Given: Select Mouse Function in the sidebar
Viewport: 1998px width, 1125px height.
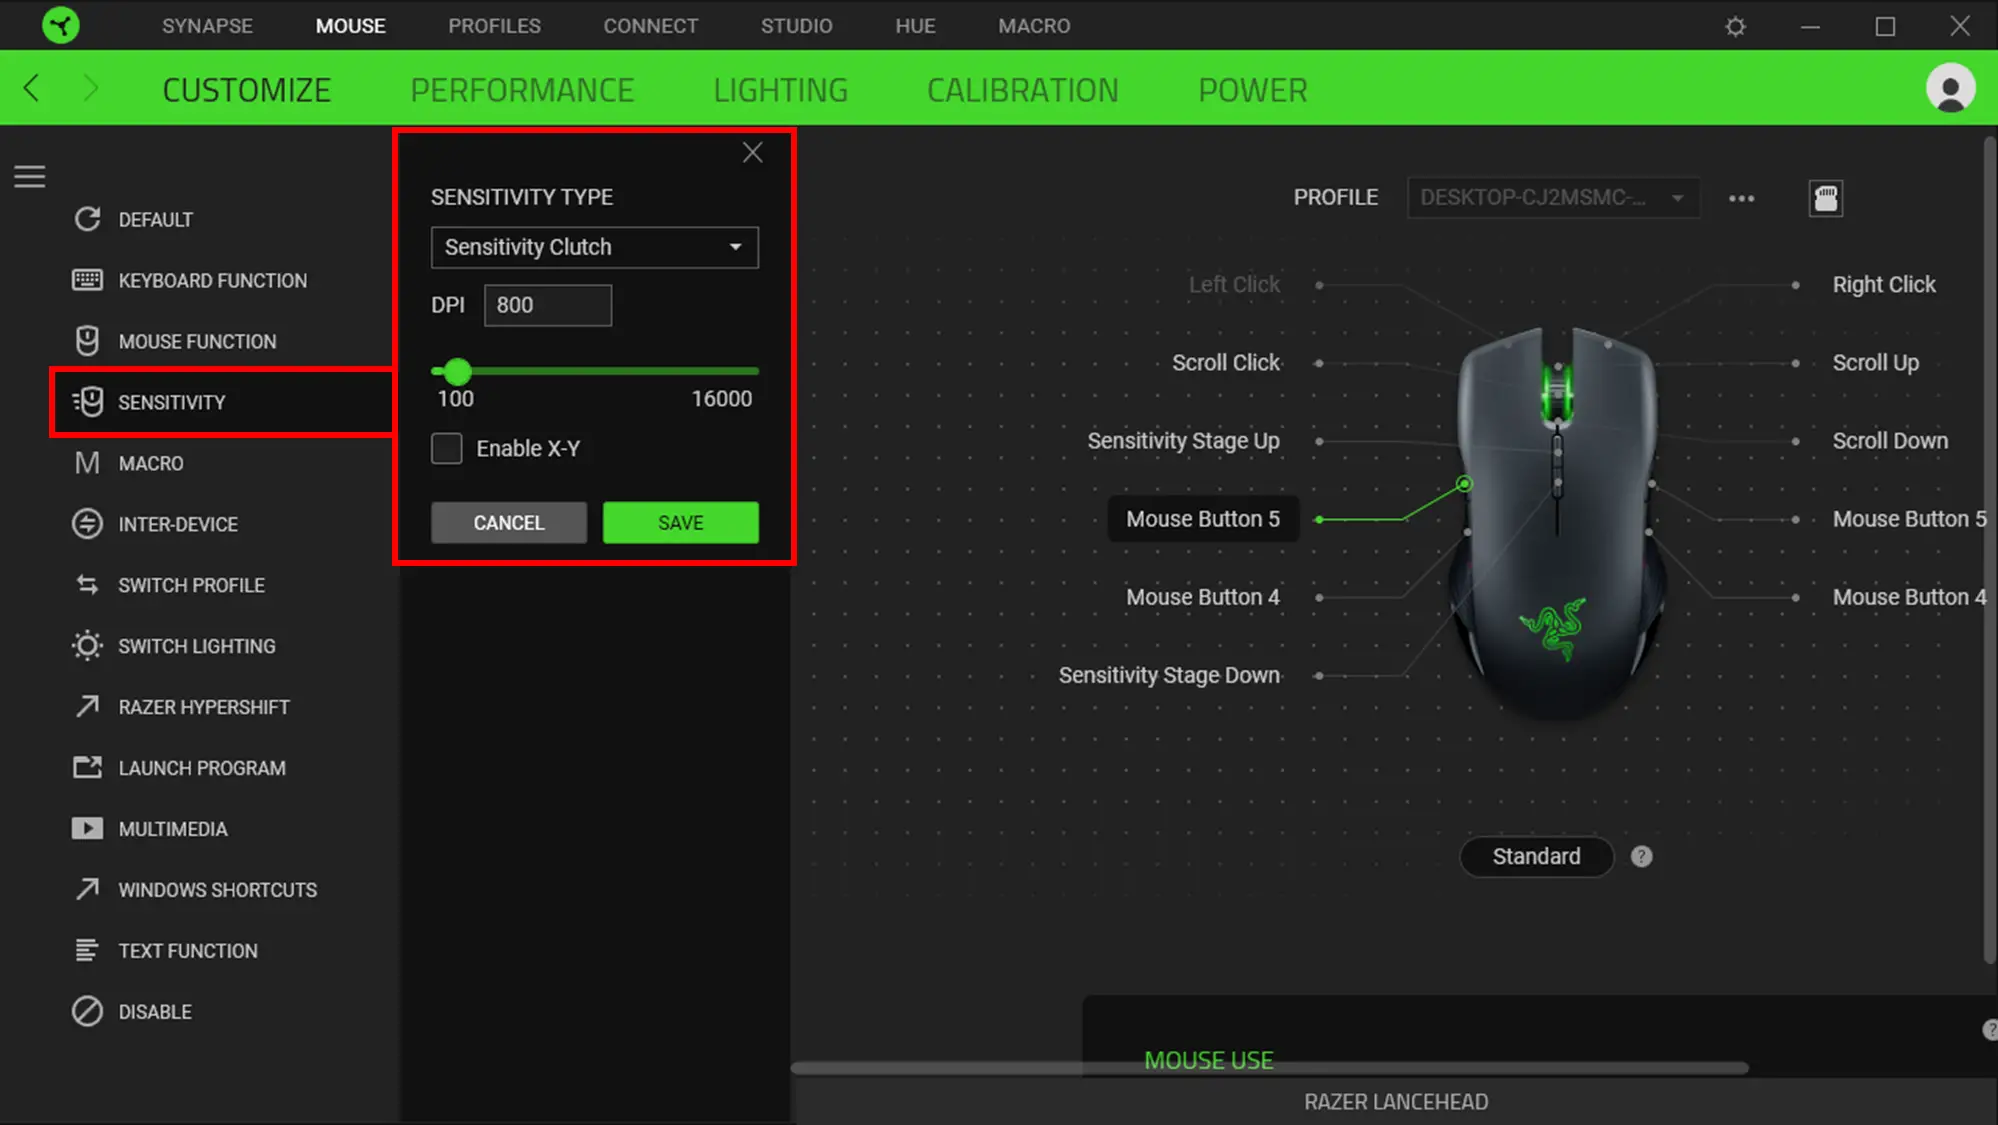Looking at the screenshot, I should point(197,340).
